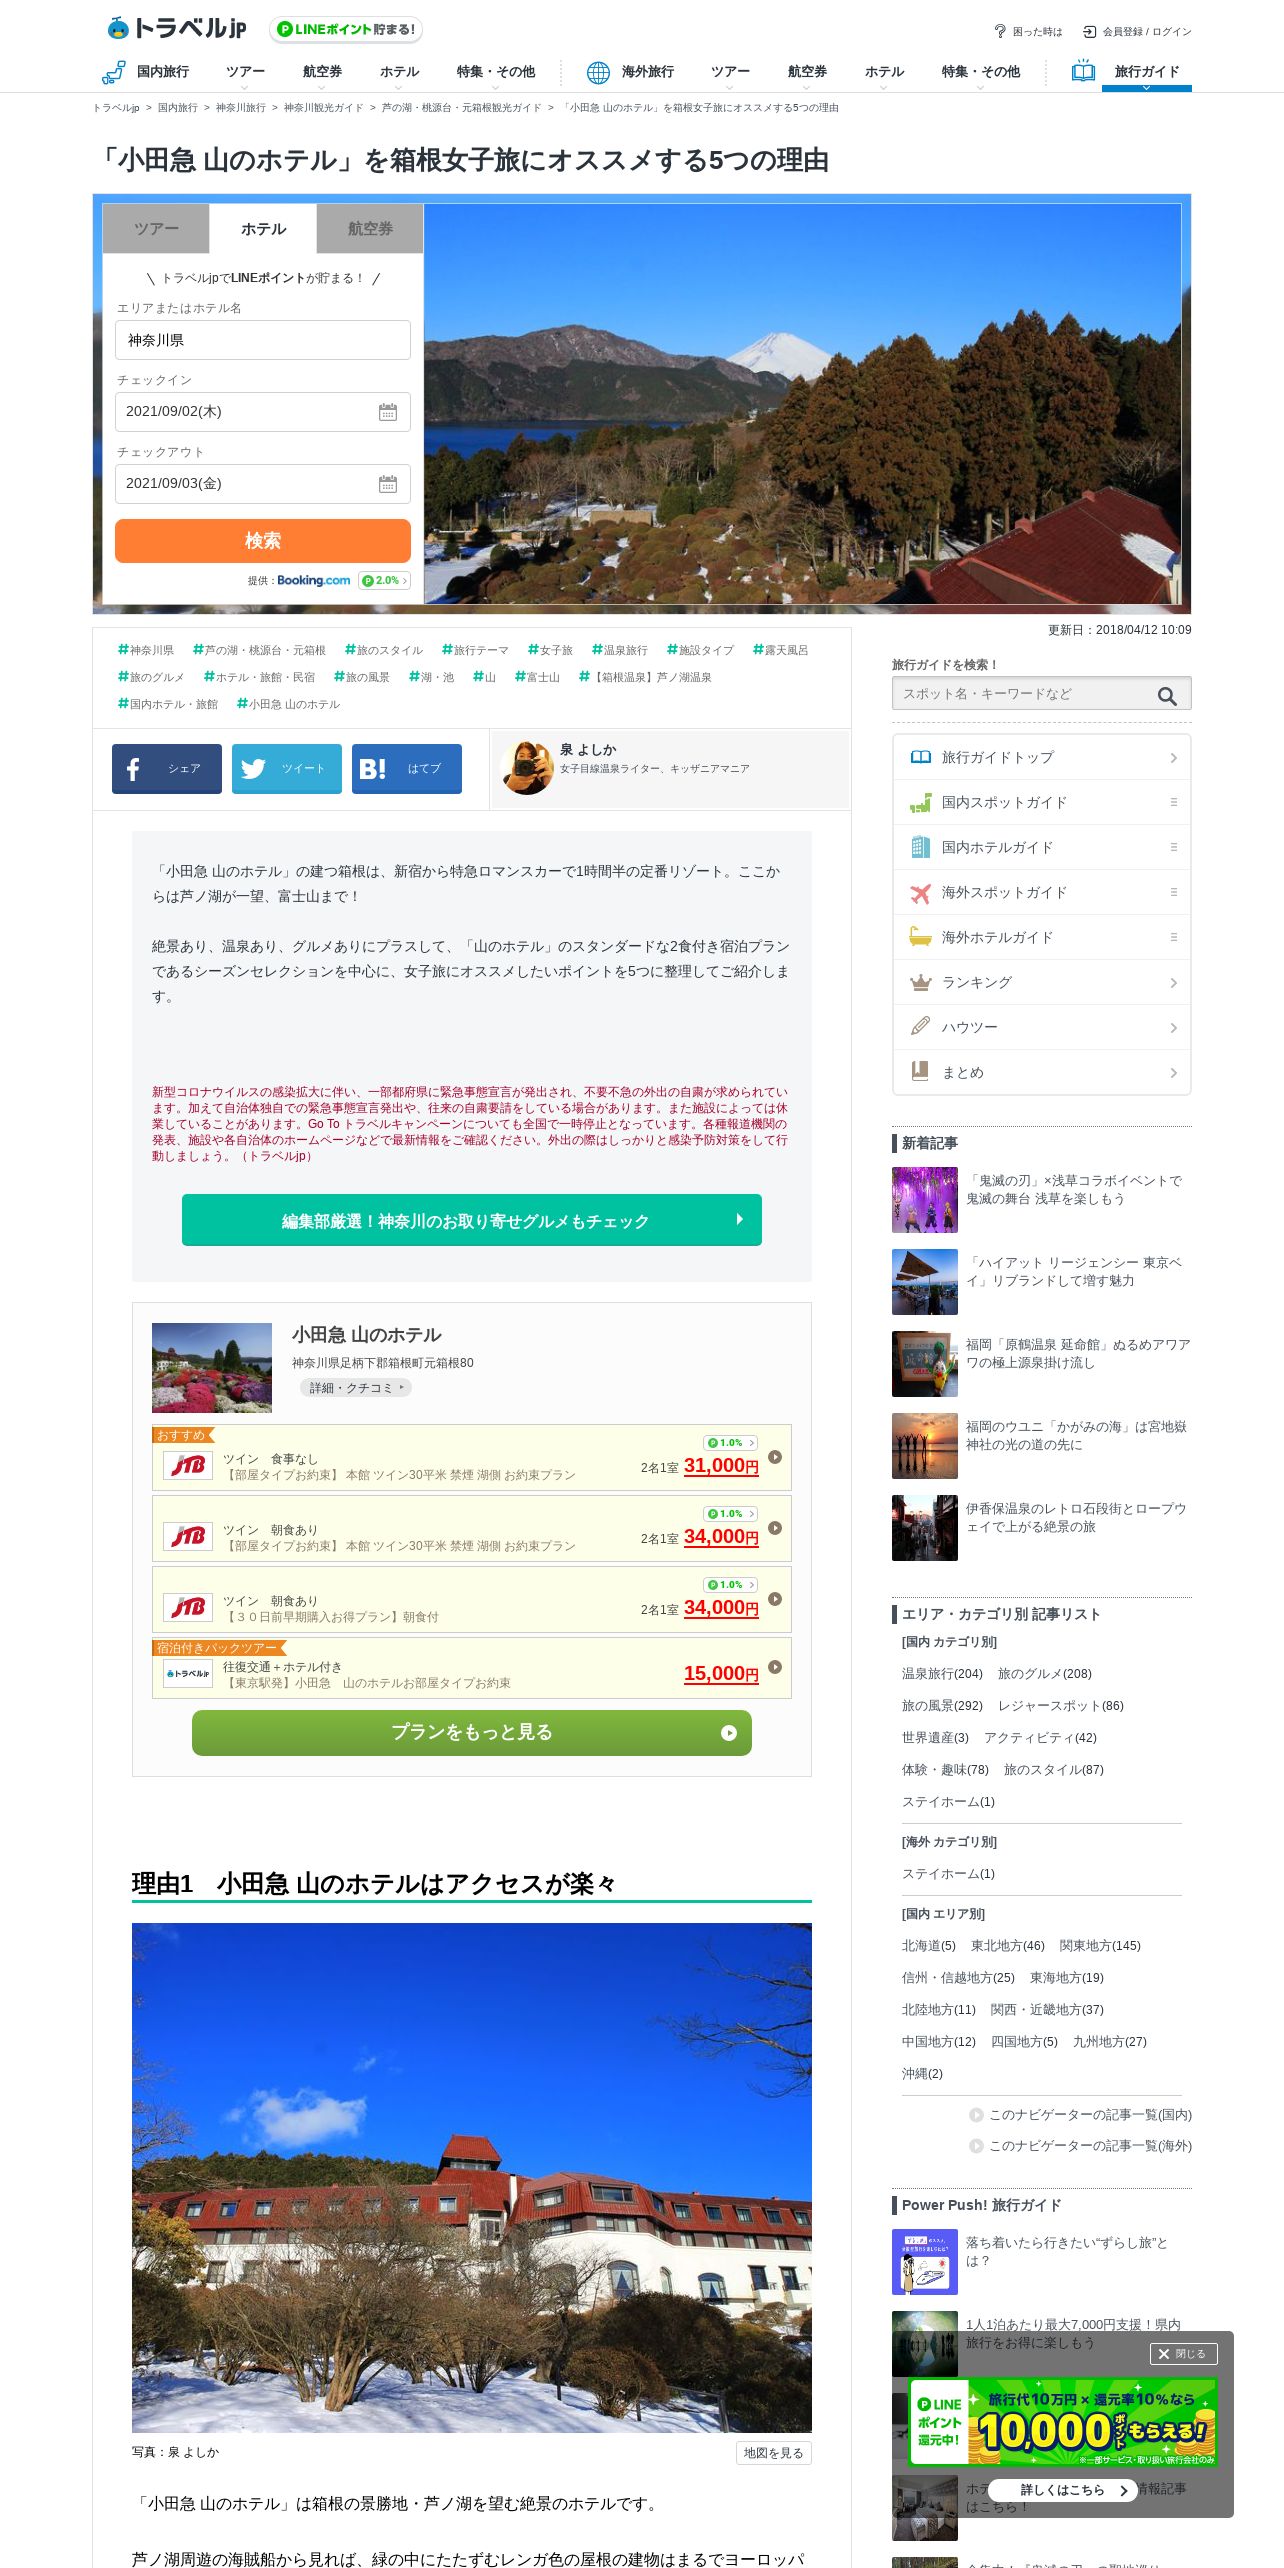This screenshot has height=2568, width=1284.
Task: Share article via Facebook シェア button
Action: (x=167, y=769)
